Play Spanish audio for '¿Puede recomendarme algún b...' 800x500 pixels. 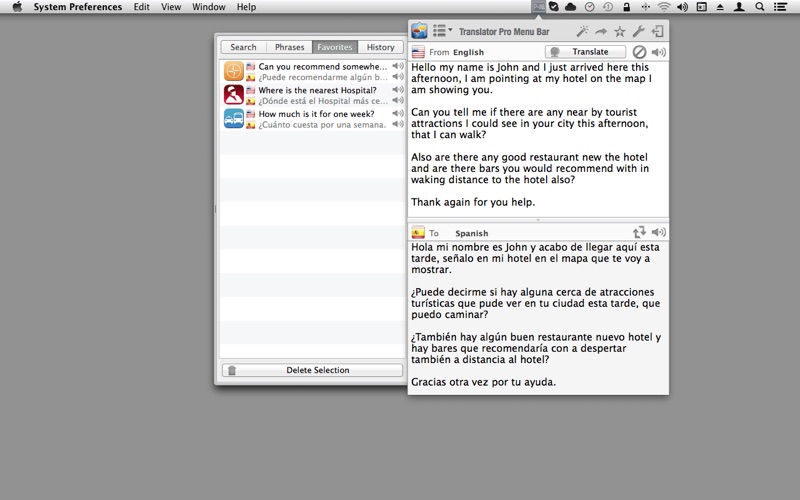pos(398,77)
